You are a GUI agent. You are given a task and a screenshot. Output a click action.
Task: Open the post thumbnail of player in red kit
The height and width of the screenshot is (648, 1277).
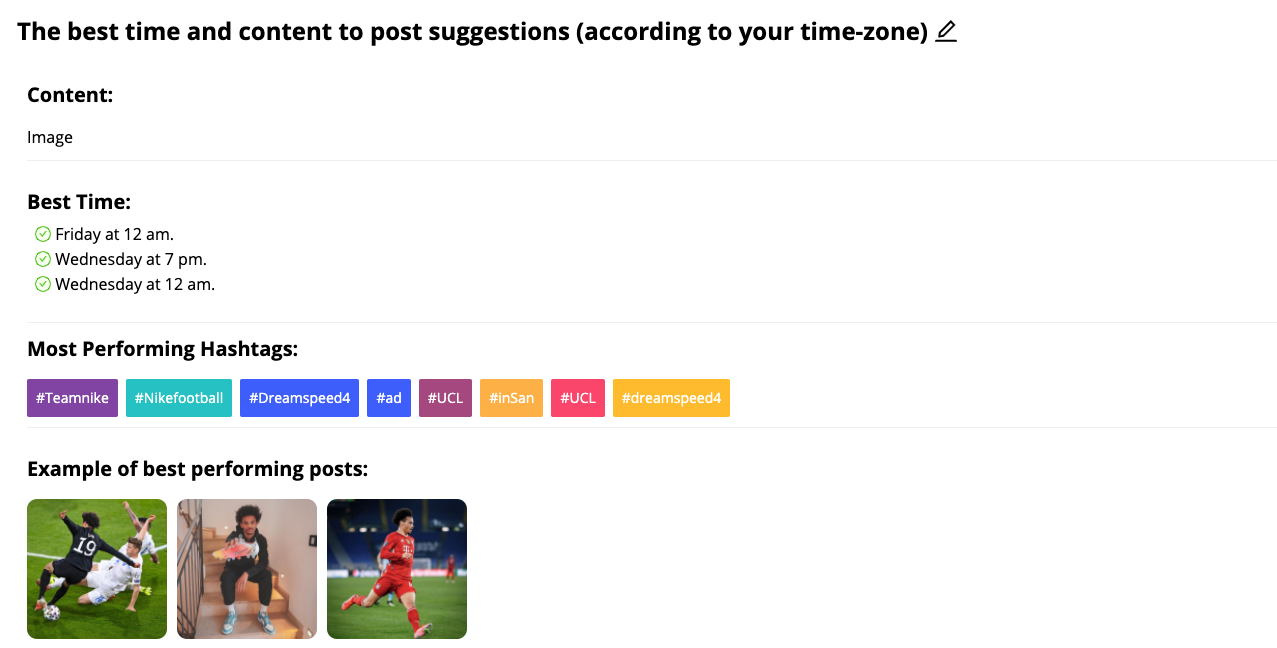(397, 569)
